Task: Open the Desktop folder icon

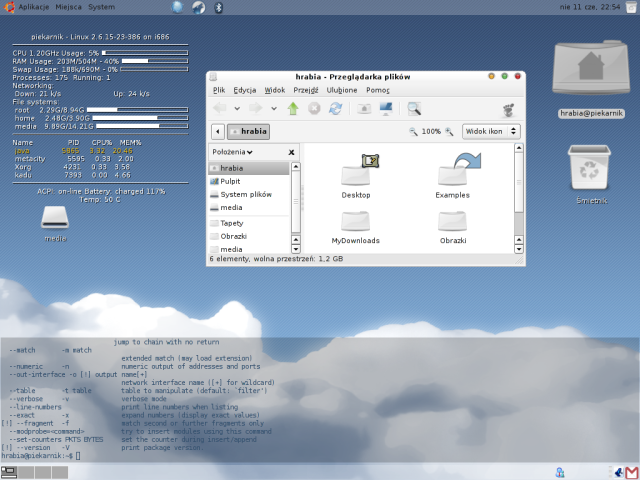Action: pyautogui.click(x=356, y=176)
